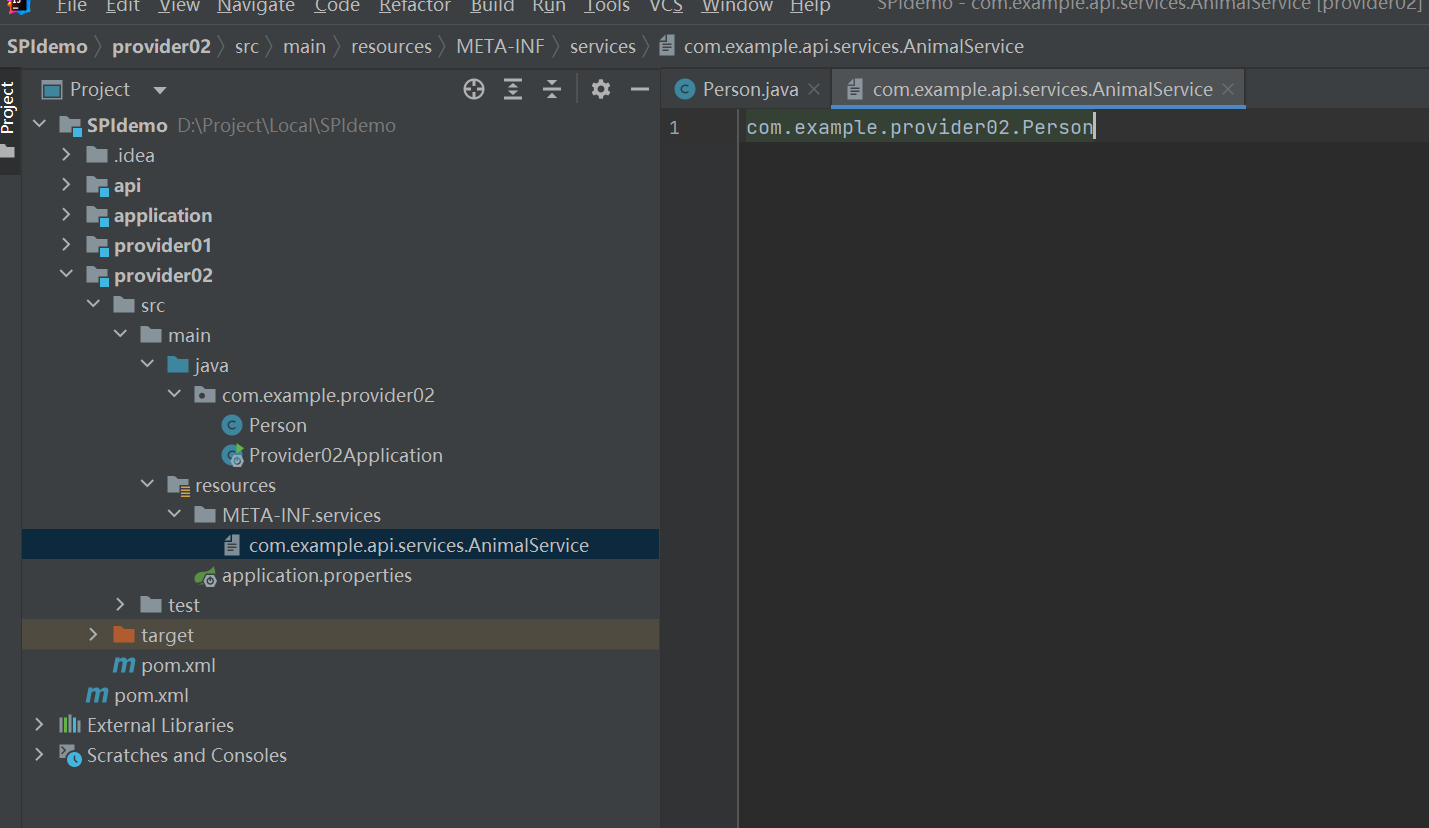Click the External Libraries icon
This screenshot has width=1429, height=828.
point(70,725)
